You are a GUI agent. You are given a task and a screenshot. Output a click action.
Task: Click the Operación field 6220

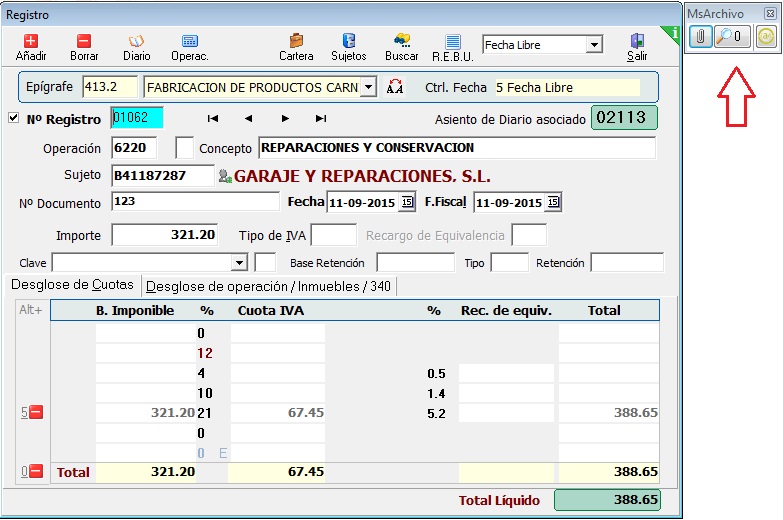[x=134, y=148]
